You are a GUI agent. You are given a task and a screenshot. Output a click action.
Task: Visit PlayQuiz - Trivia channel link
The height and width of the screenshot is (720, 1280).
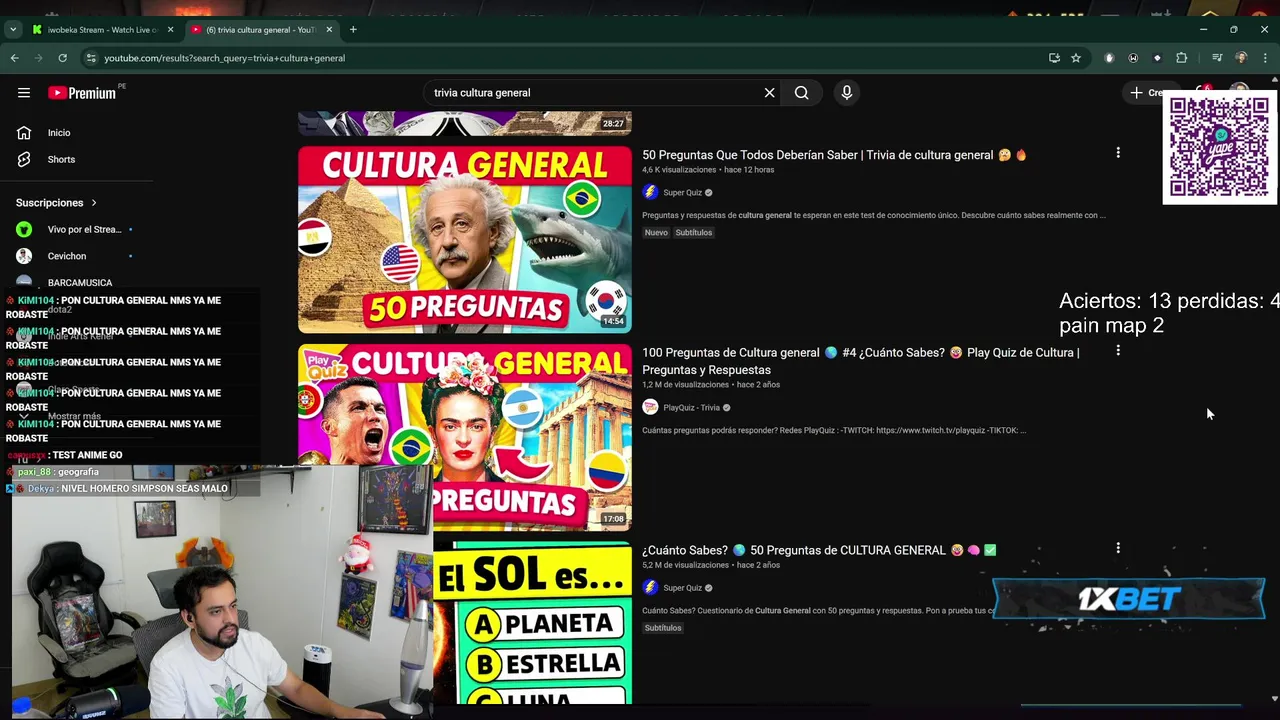point(691,408)
